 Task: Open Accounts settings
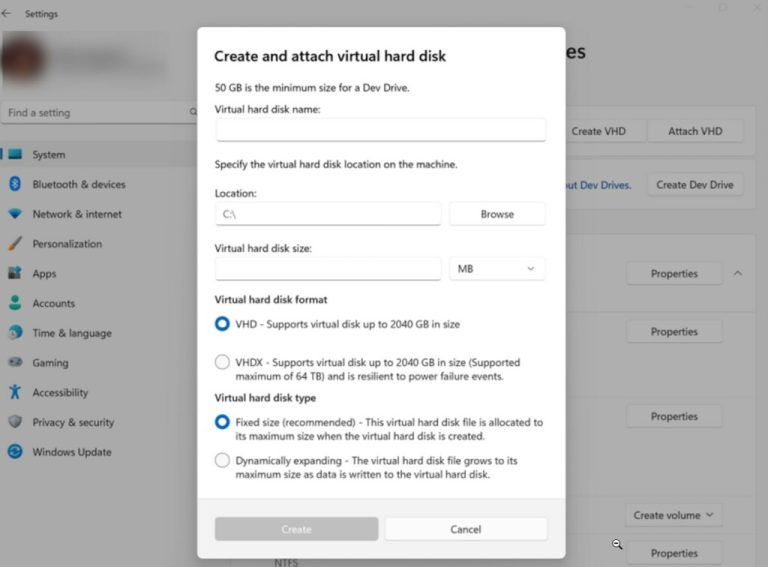tap(98, 303)
